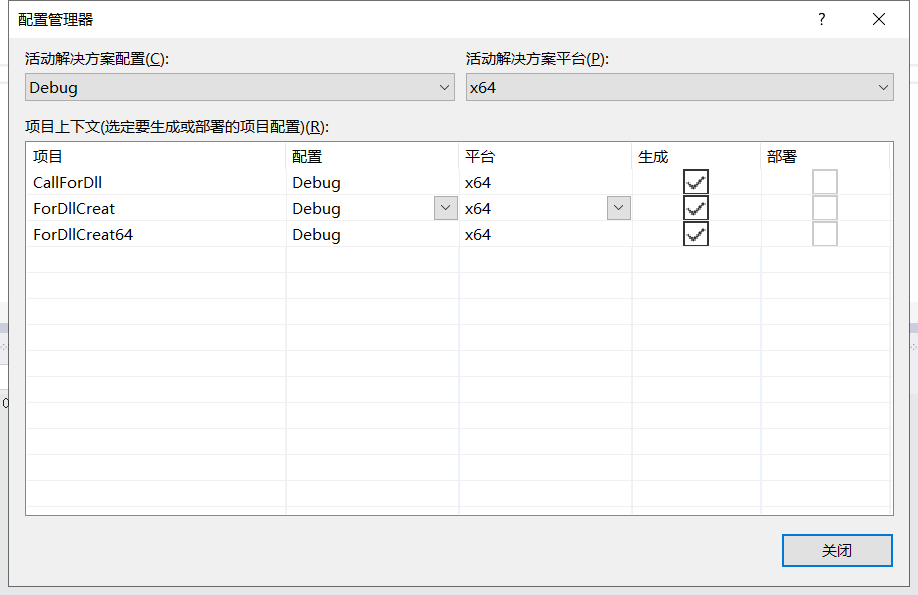
Task: Toggle the build checkbox for CallForDll
Action: (x=696, y=182)
